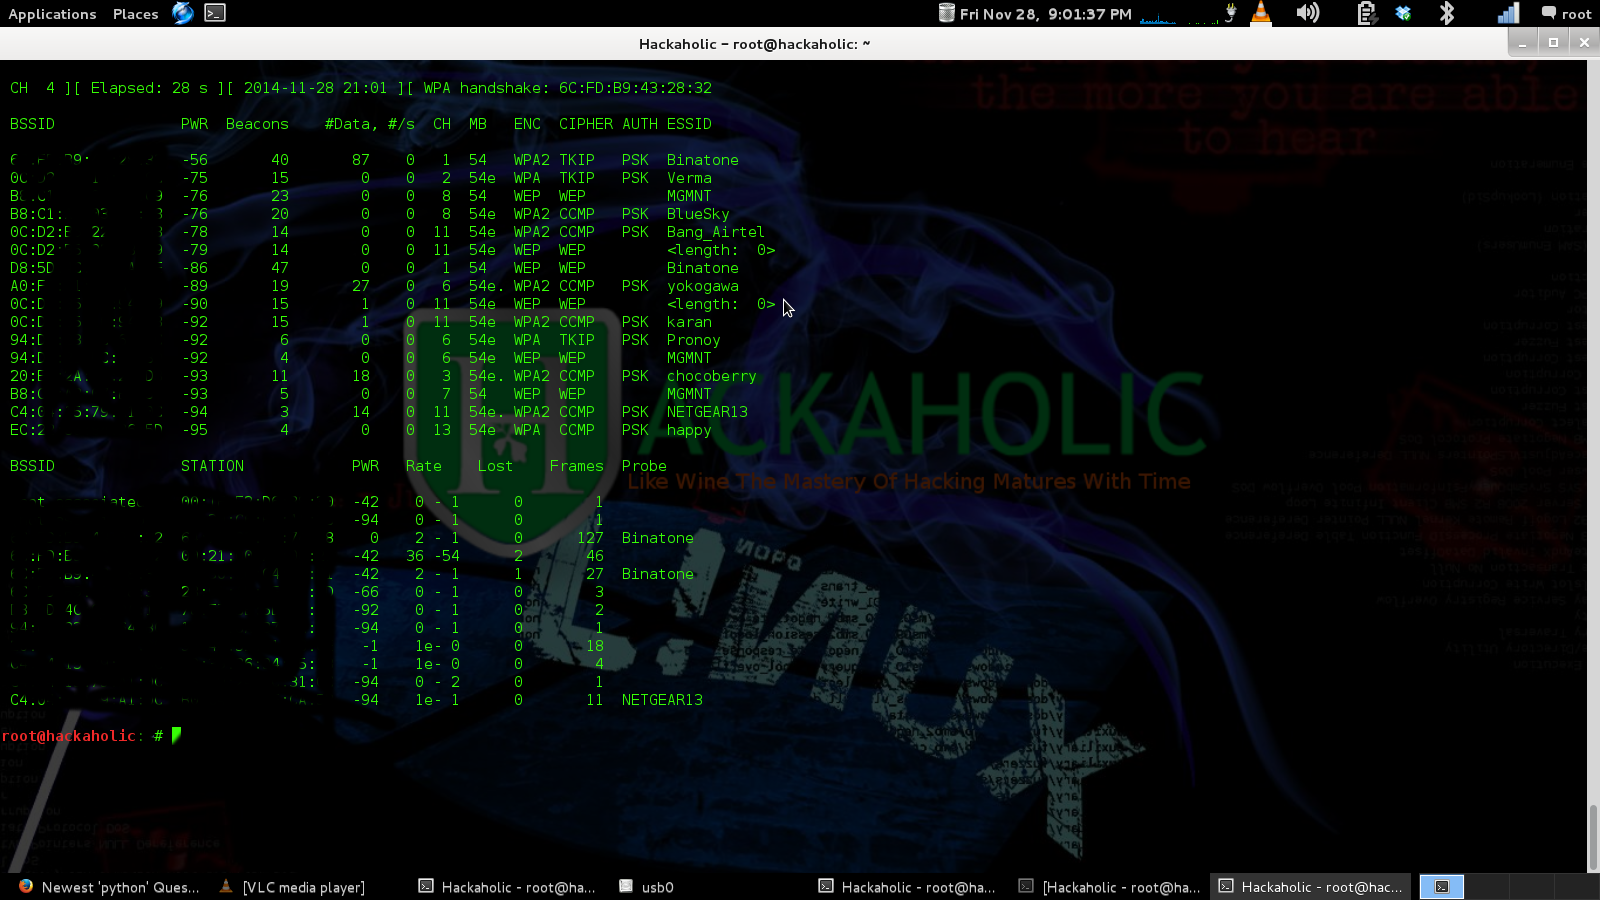Image resolution: width=1600 pixels, height=900 pixels.
Task: Click the terminal vertical scrollbar thumb
Action: 1593,837
